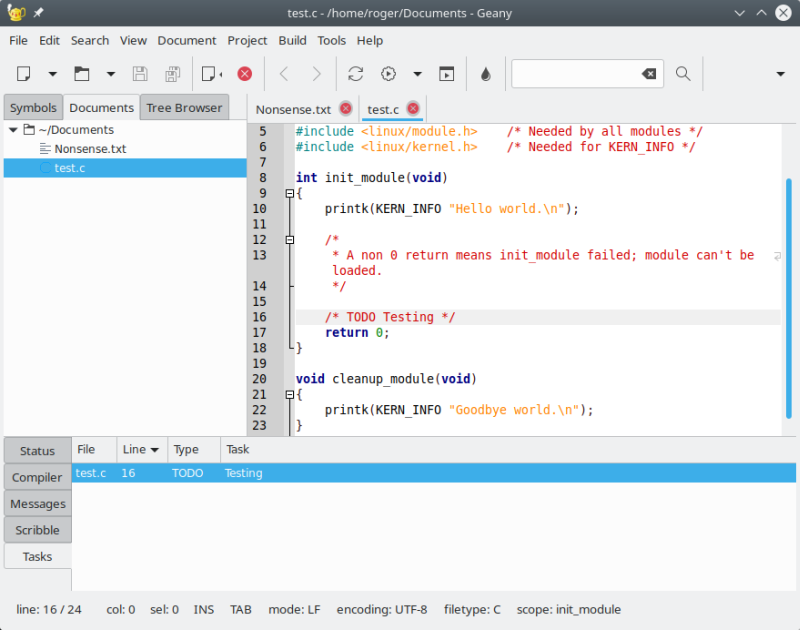Open the New file template dropdown arrow
Screen dimensions: 800x630
pyautogui.click(x=52, y=74)
